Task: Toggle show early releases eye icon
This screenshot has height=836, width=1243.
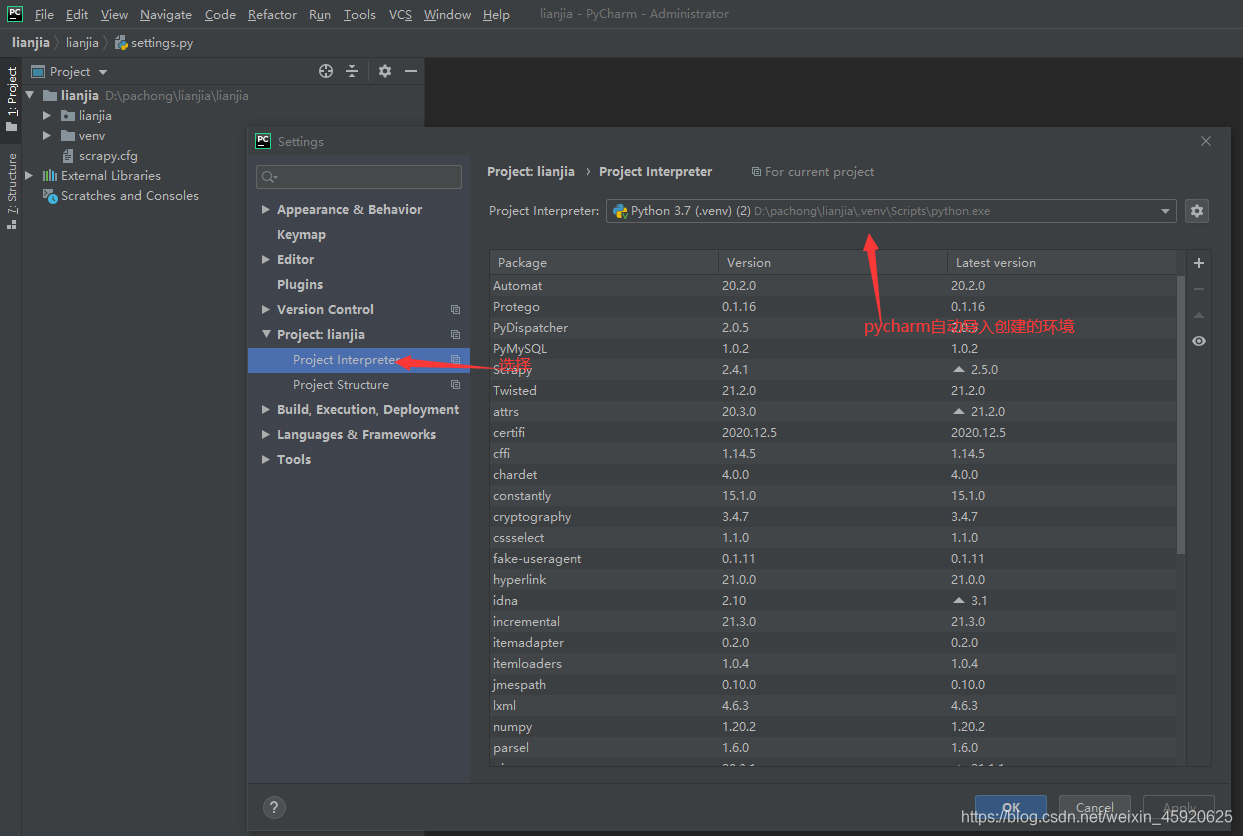Action: tap(1199, 341)
